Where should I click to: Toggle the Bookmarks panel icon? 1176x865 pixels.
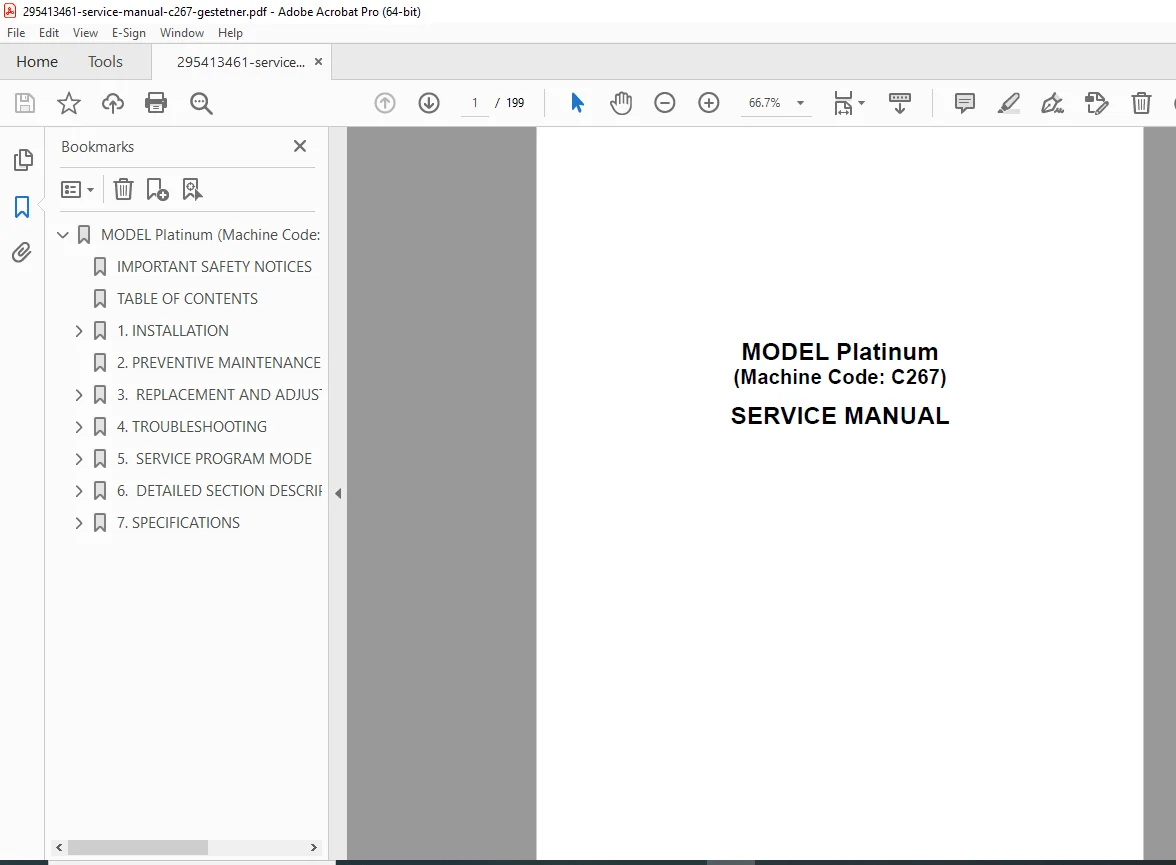point(22,207)
